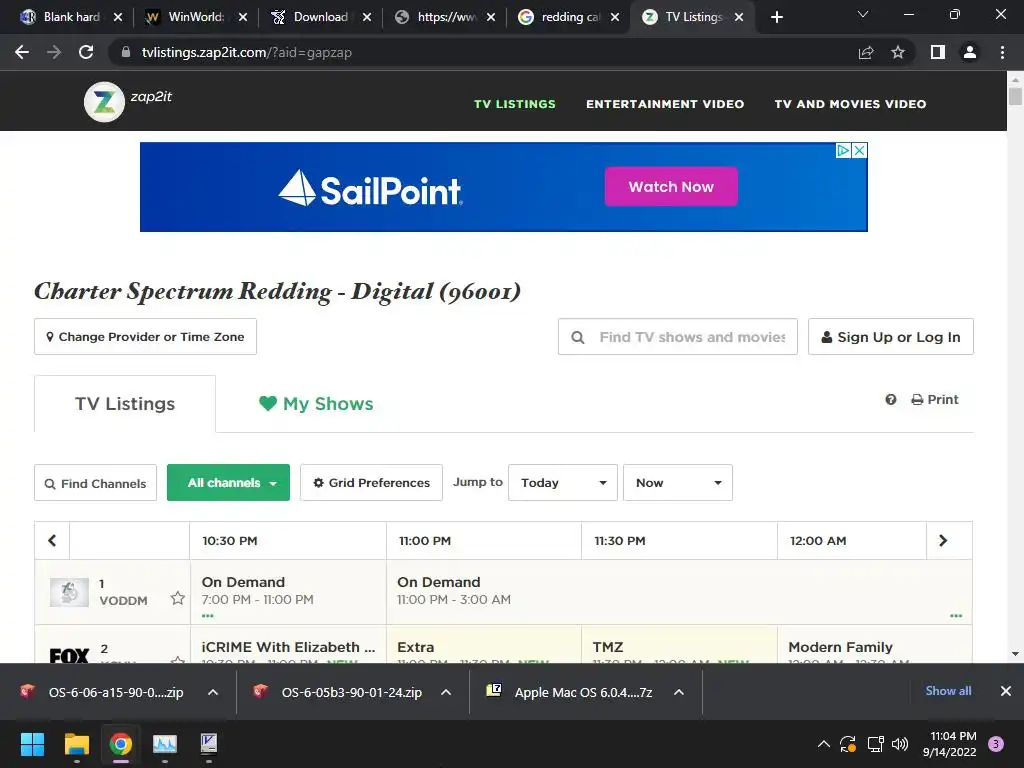The width and height of the screenshot is (1024, 768).
Task: Open Chrome three-dot menu
Action: [x=1002, y=52]
